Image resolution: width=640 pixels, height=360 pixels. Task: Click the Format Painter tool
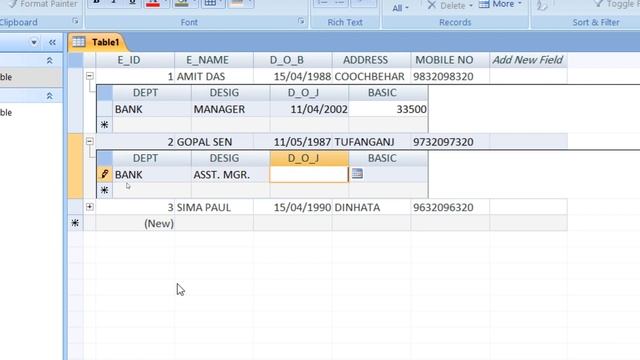(42, 4)
